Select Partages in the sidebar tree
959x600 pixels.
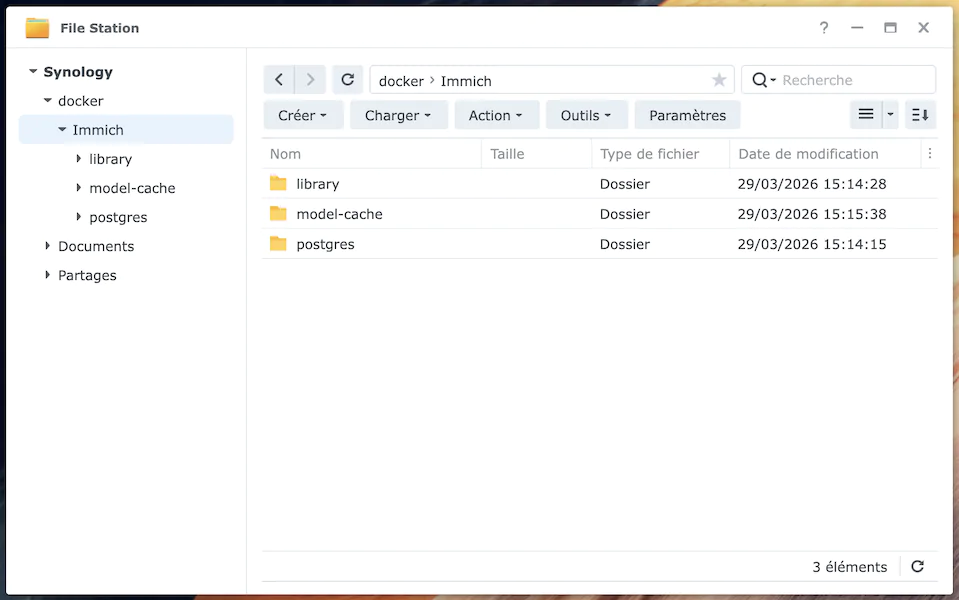[87, 275]
